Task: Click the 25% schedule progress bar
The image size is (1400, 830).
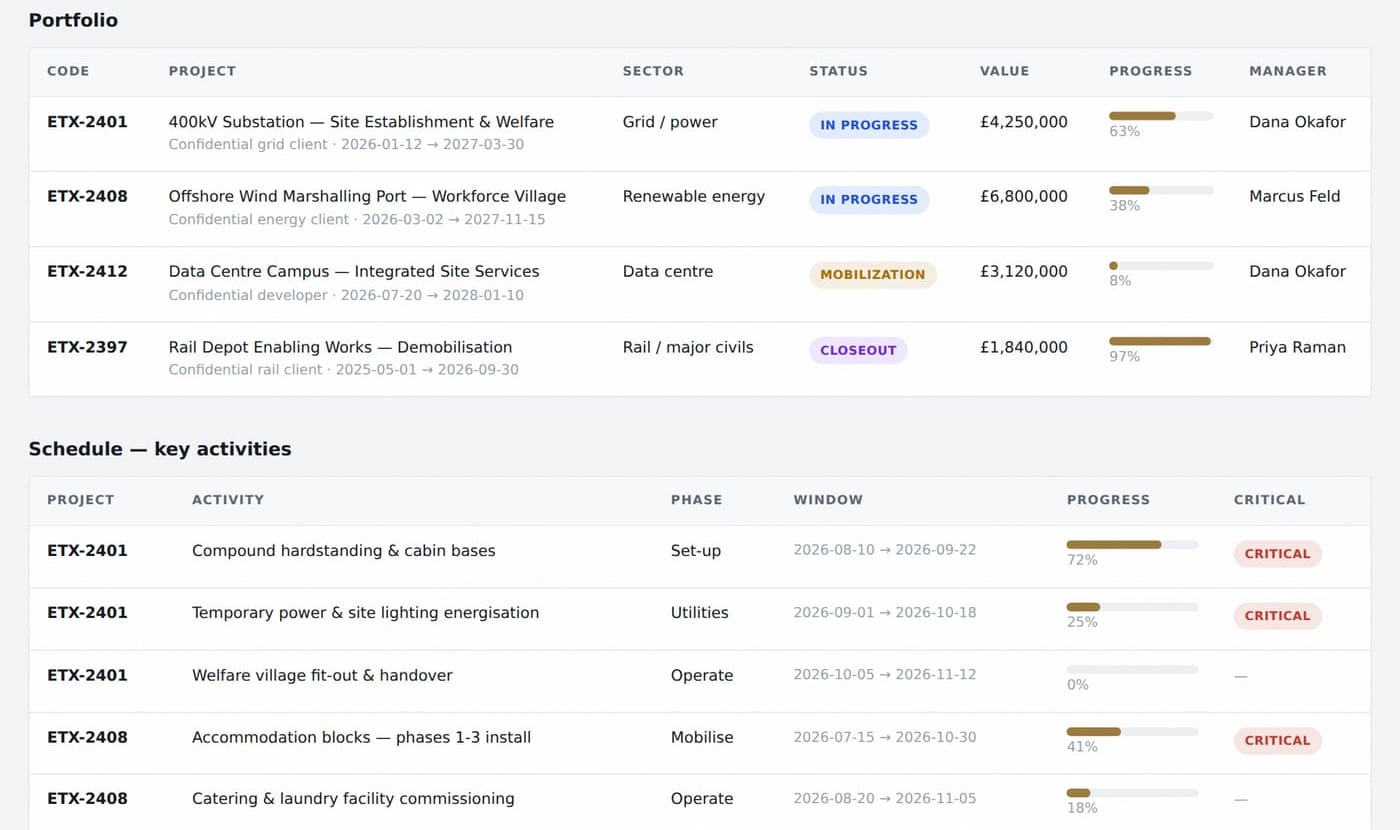Action: click(x=1132, y=607)
